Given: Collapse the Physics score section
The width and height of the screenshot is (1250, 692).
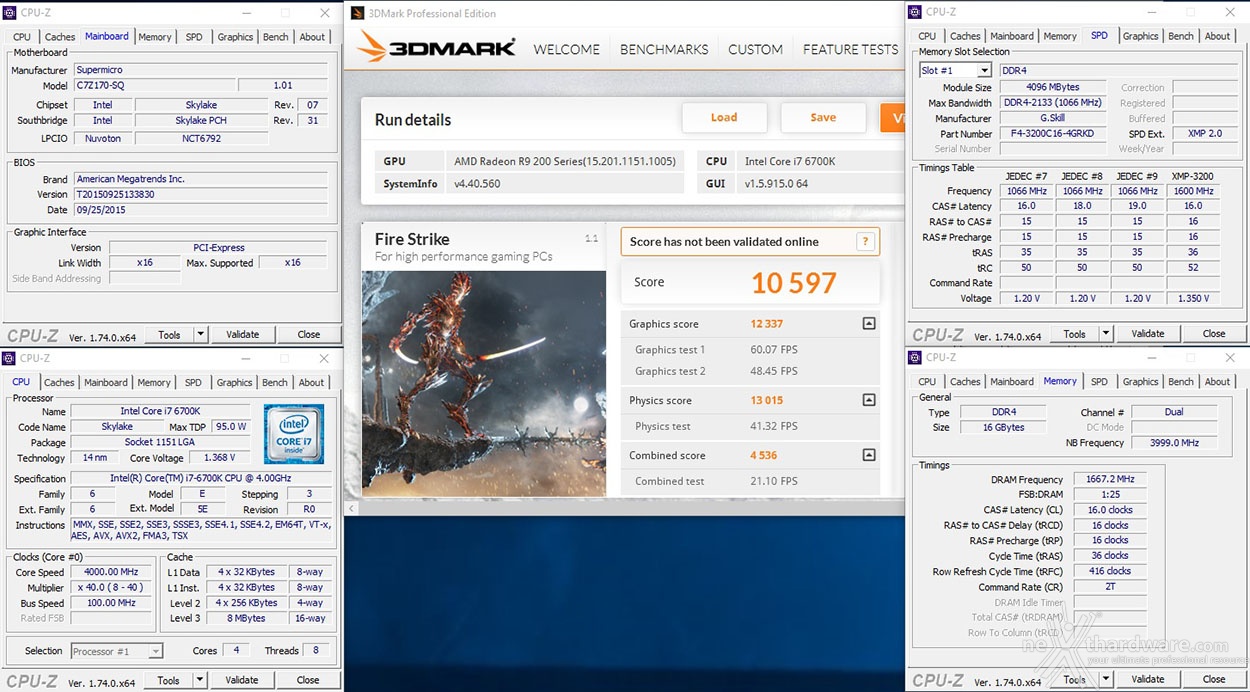Looking at the screenshot, I should coord(869,400).
